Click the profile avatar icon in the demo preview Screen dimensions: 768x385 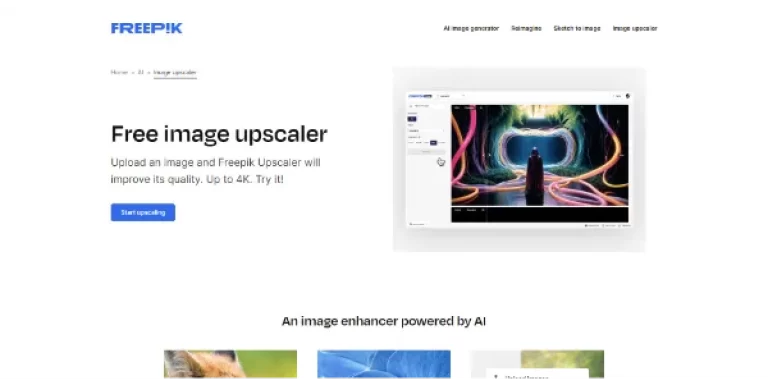pos(628,96)
